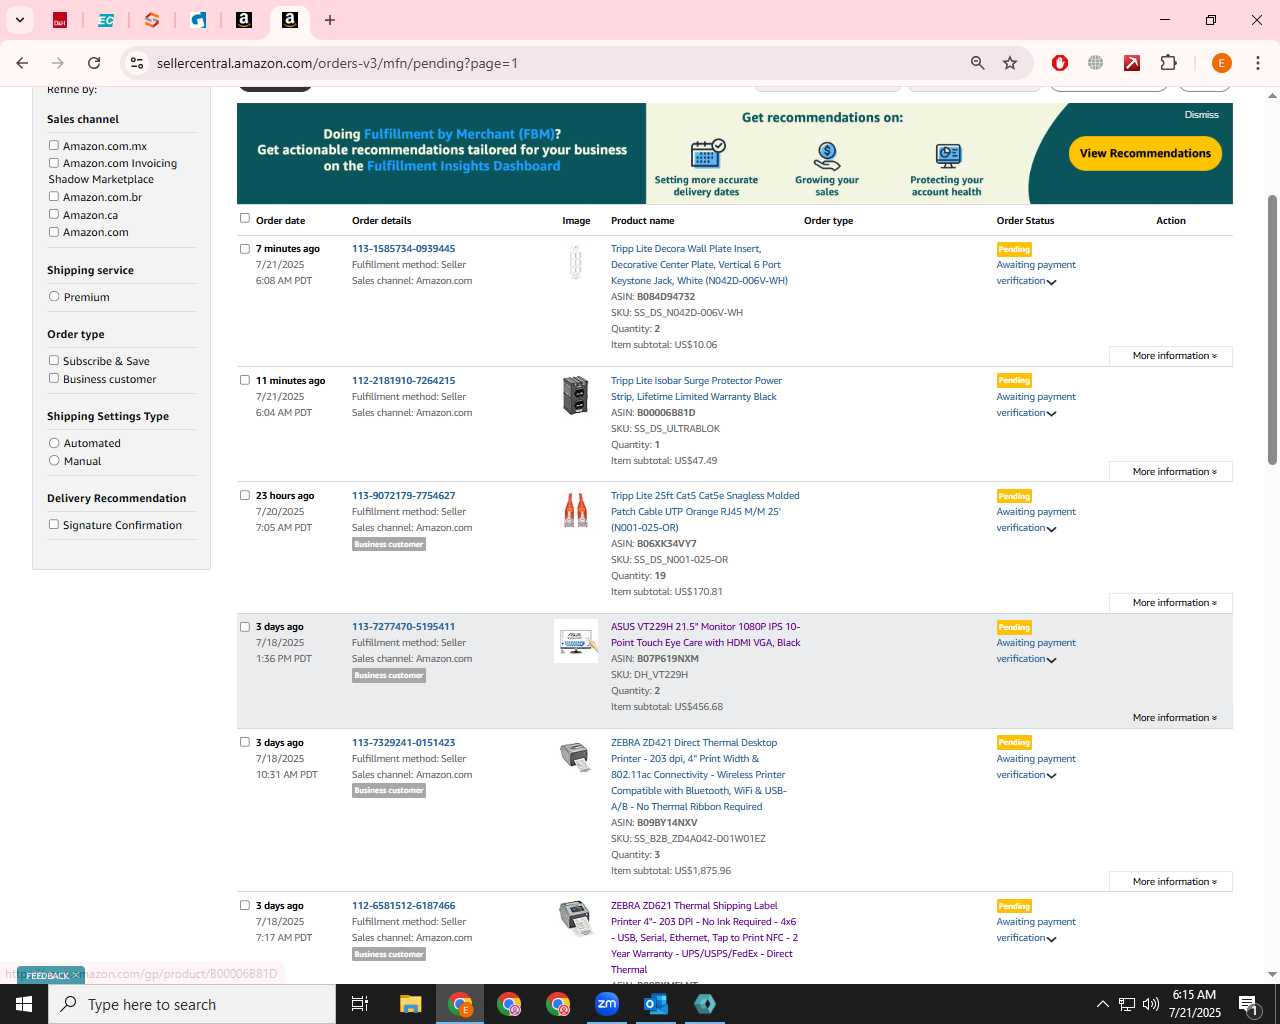The height and width of the screenshot is (1024, 1280).
Task: Open order link 112-6581512-6187466
Action: coord(403,906)
